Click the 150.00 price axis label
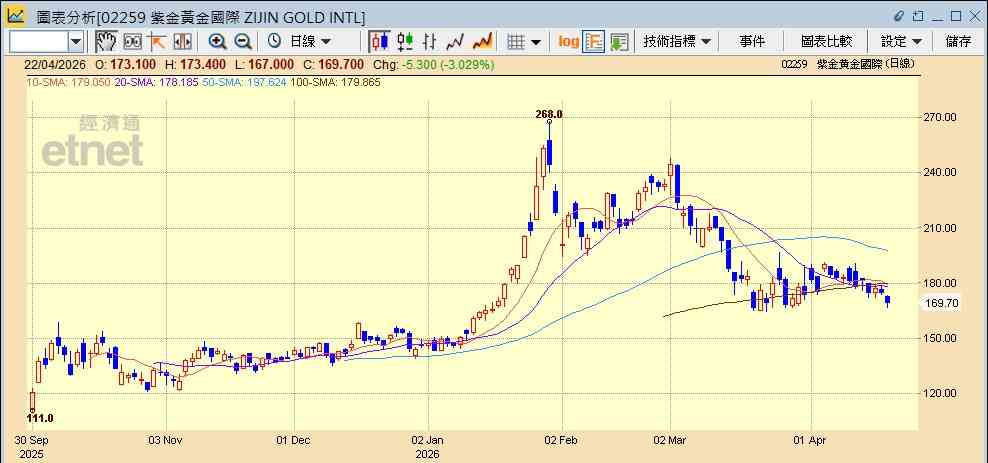This screenshot has height=463, width=988. pos(941,338)
